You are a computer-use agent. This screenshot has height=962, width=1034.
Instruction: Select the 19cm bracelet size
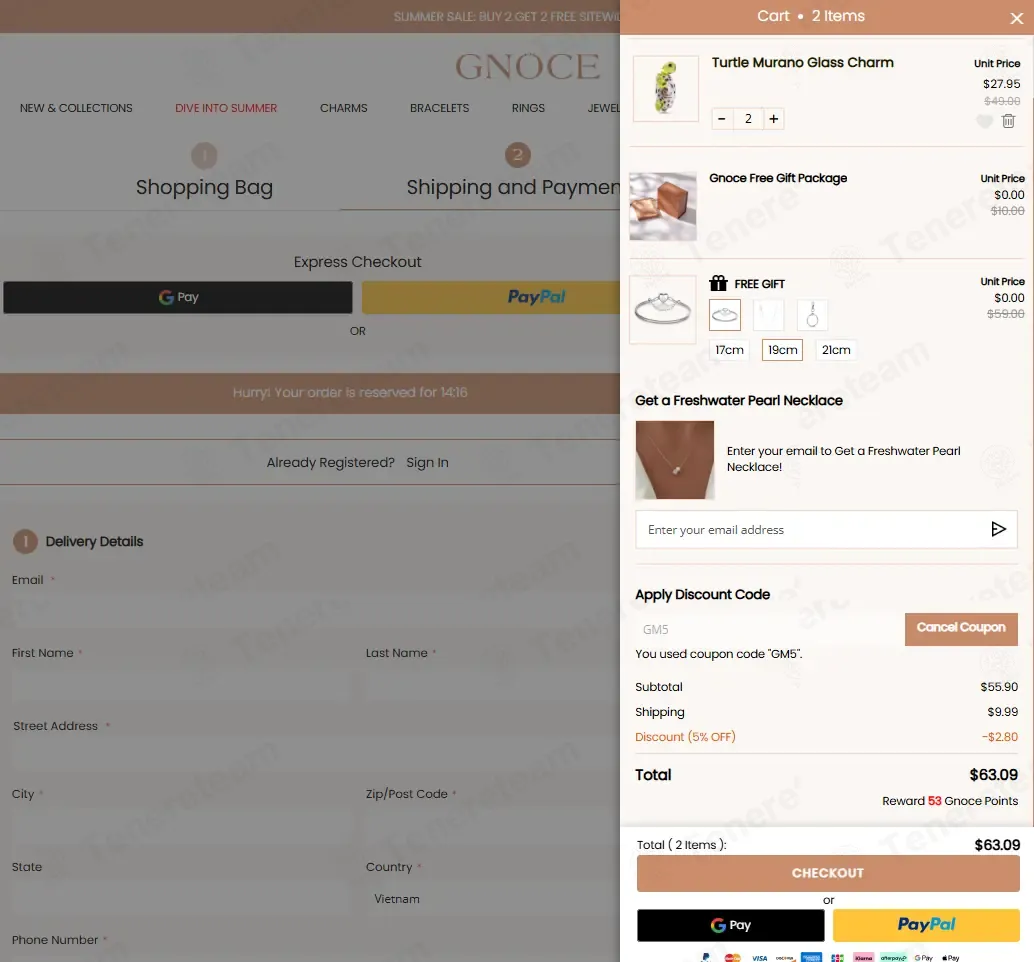tap(783, 350)
